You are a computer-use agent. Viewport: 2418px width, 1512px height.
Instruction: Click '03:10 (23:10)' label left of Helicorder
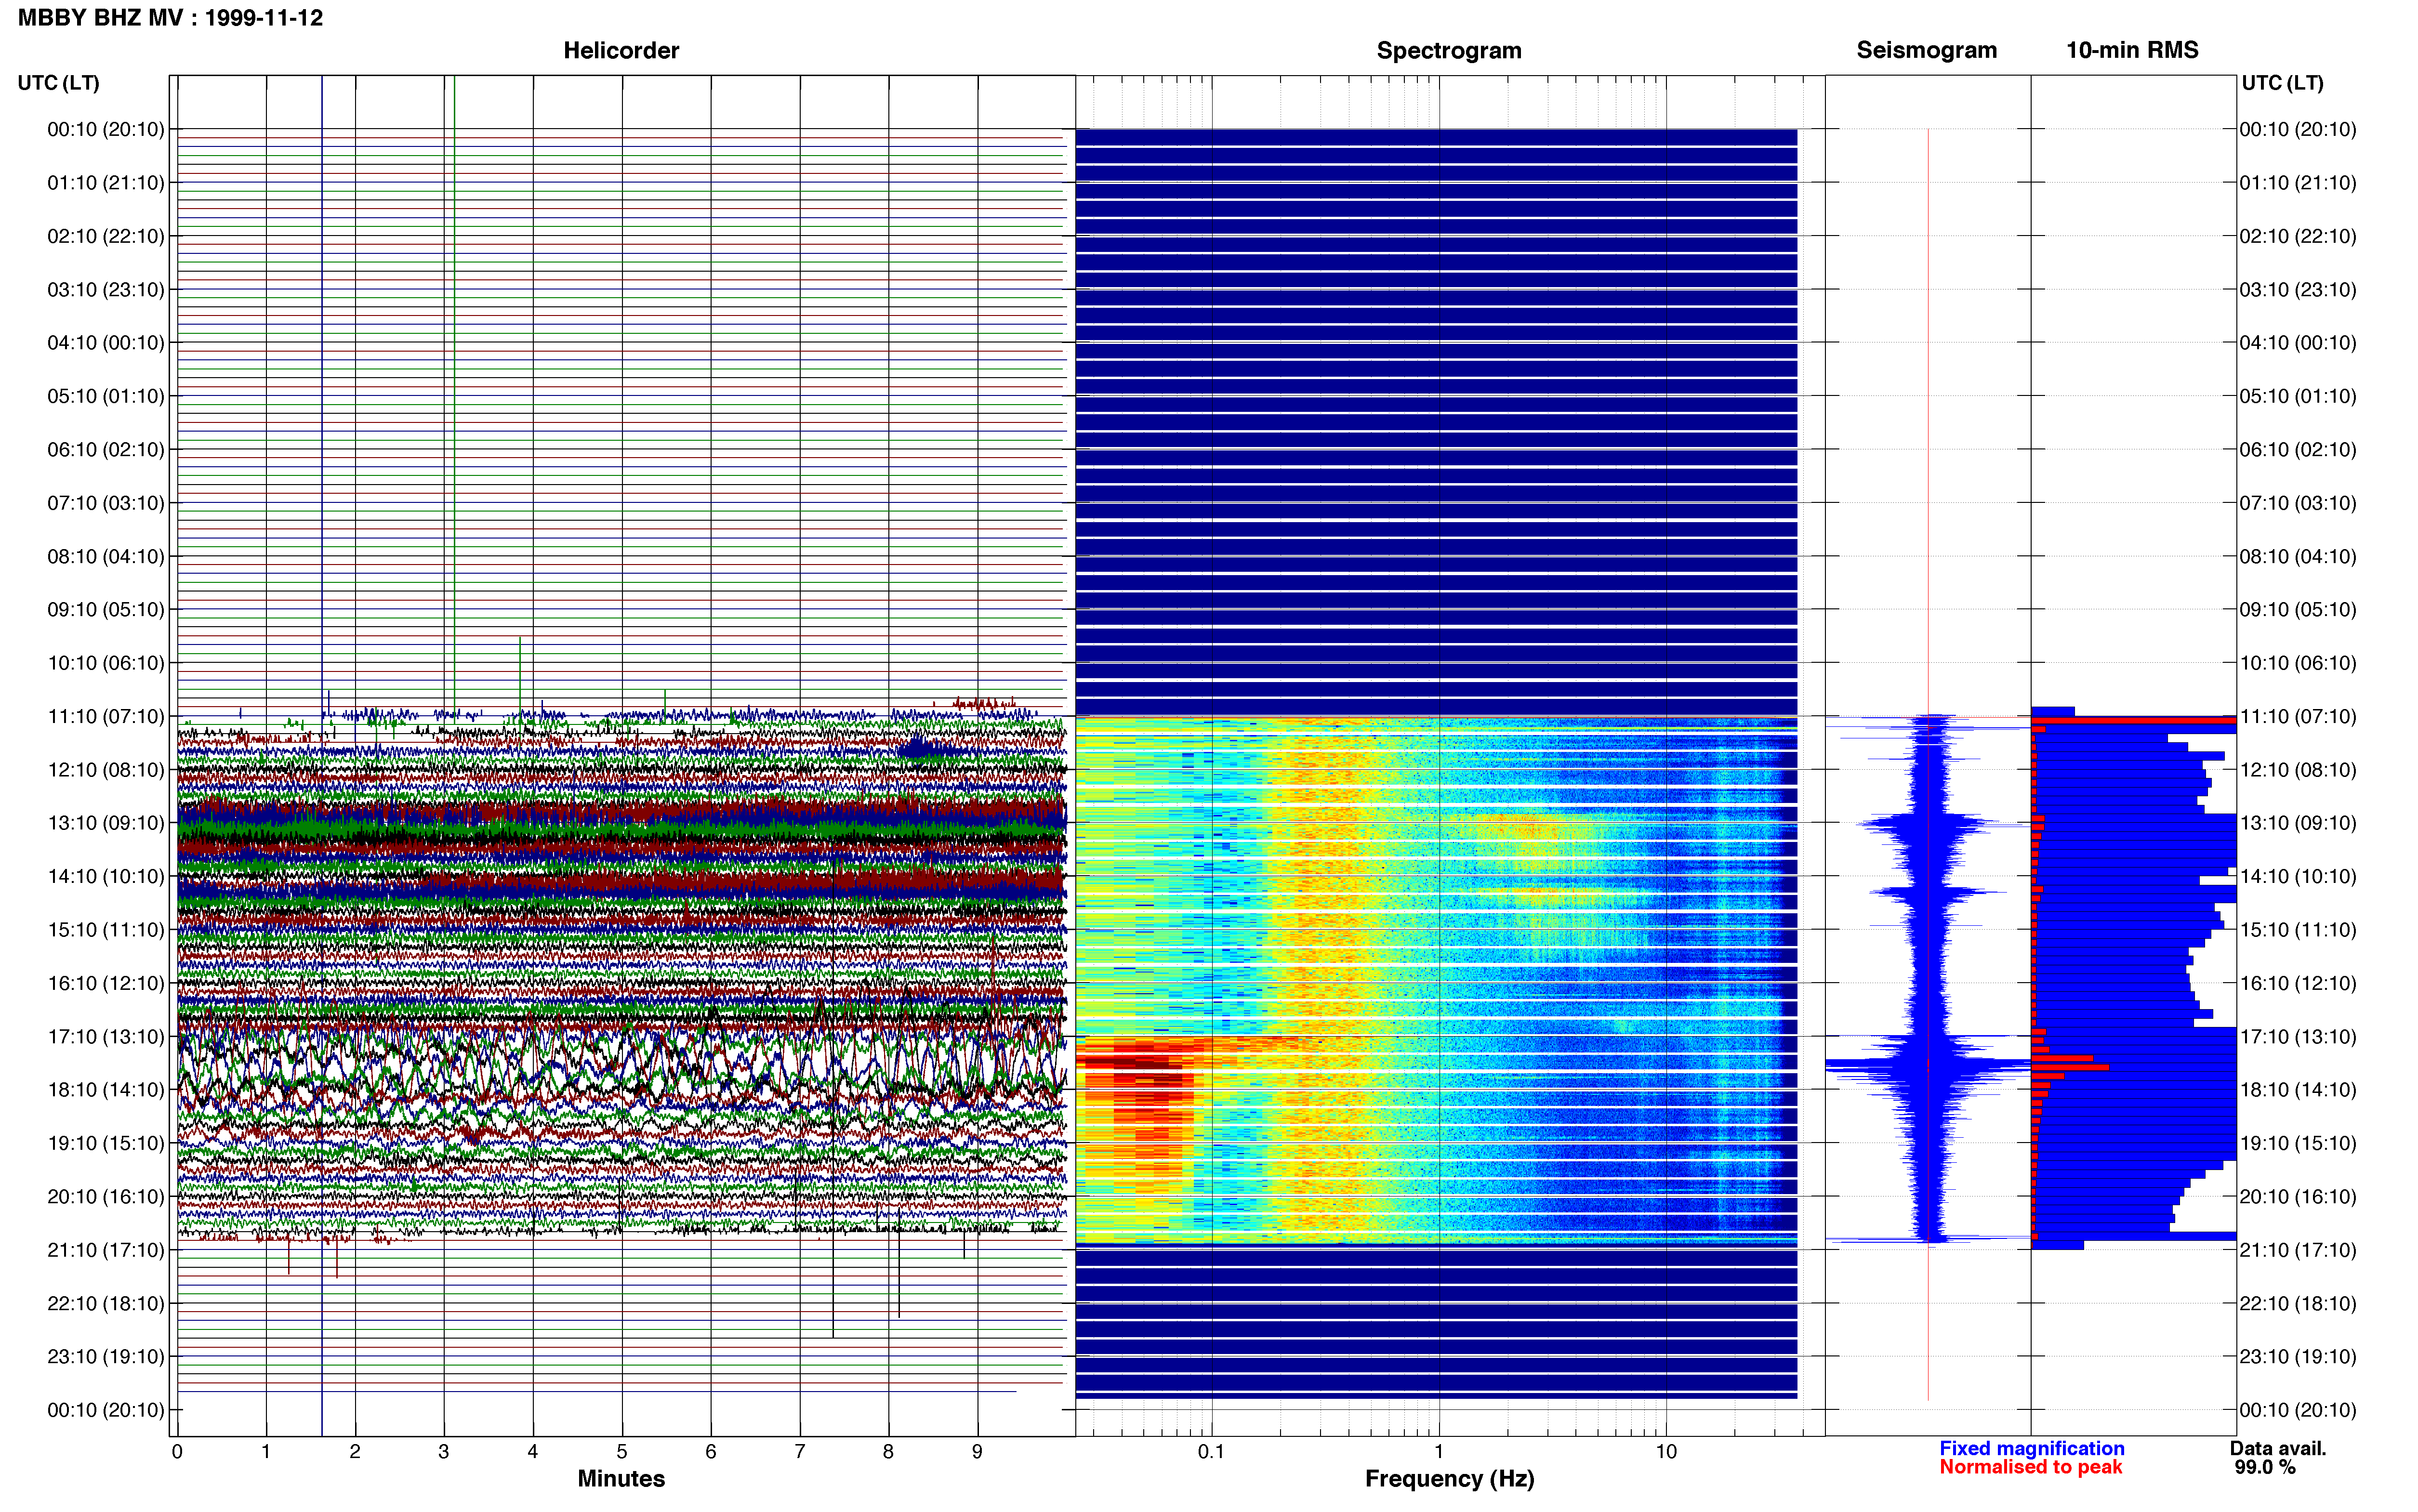106,290
